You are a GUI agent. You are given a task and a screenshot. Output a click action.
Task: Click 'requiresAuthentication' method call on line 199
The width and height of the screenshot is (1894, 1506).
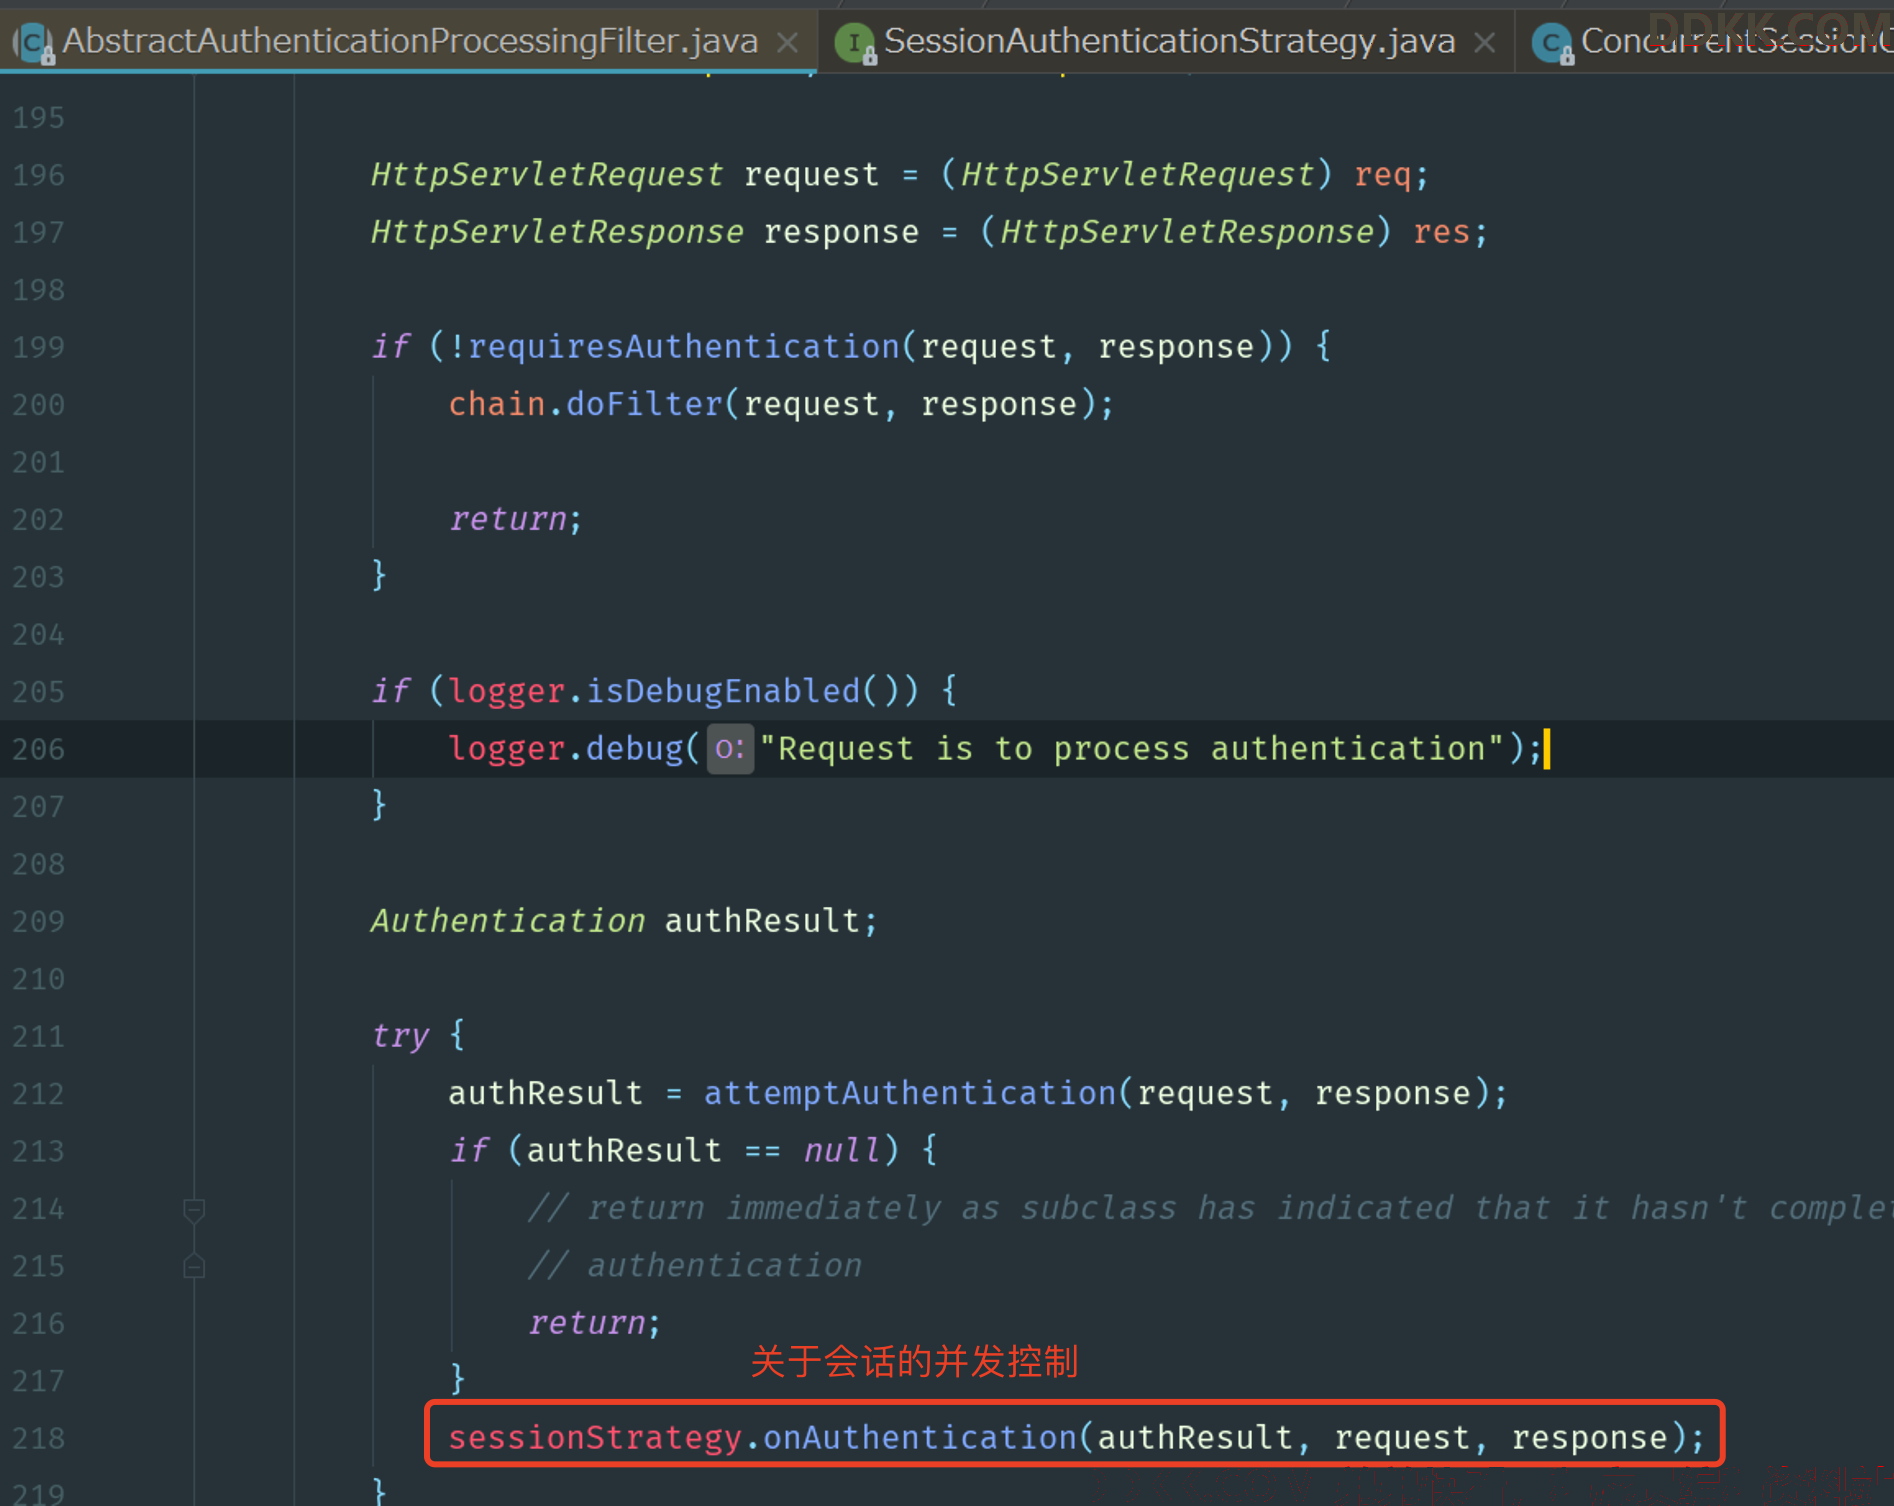point(684,347)
